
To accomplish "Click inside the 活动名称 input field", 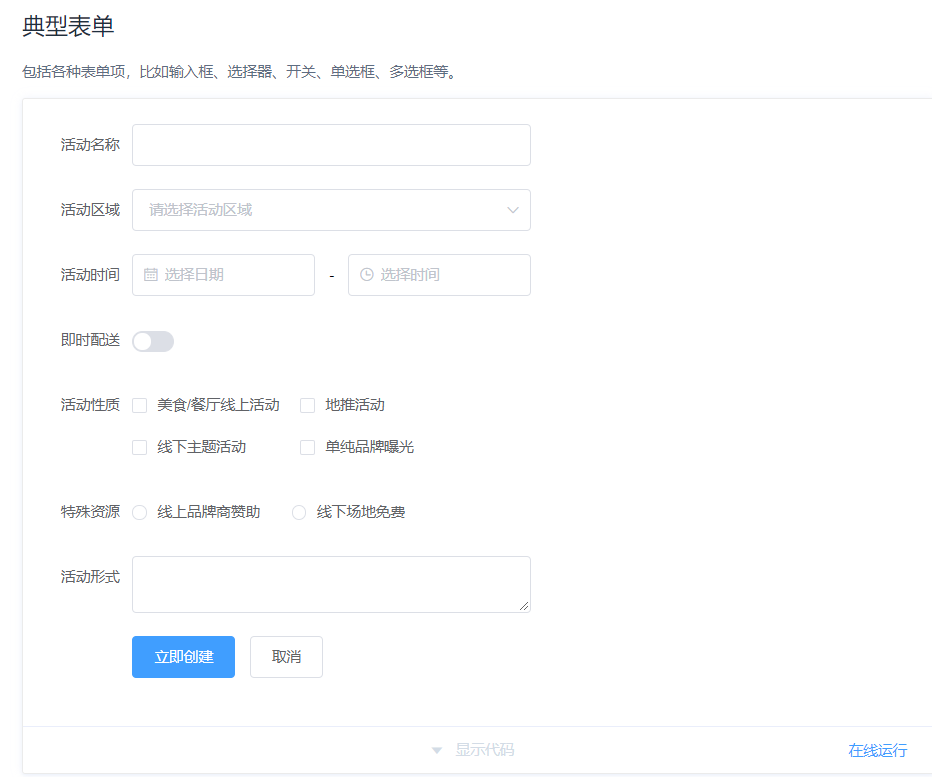I will (x=331, y=145).
